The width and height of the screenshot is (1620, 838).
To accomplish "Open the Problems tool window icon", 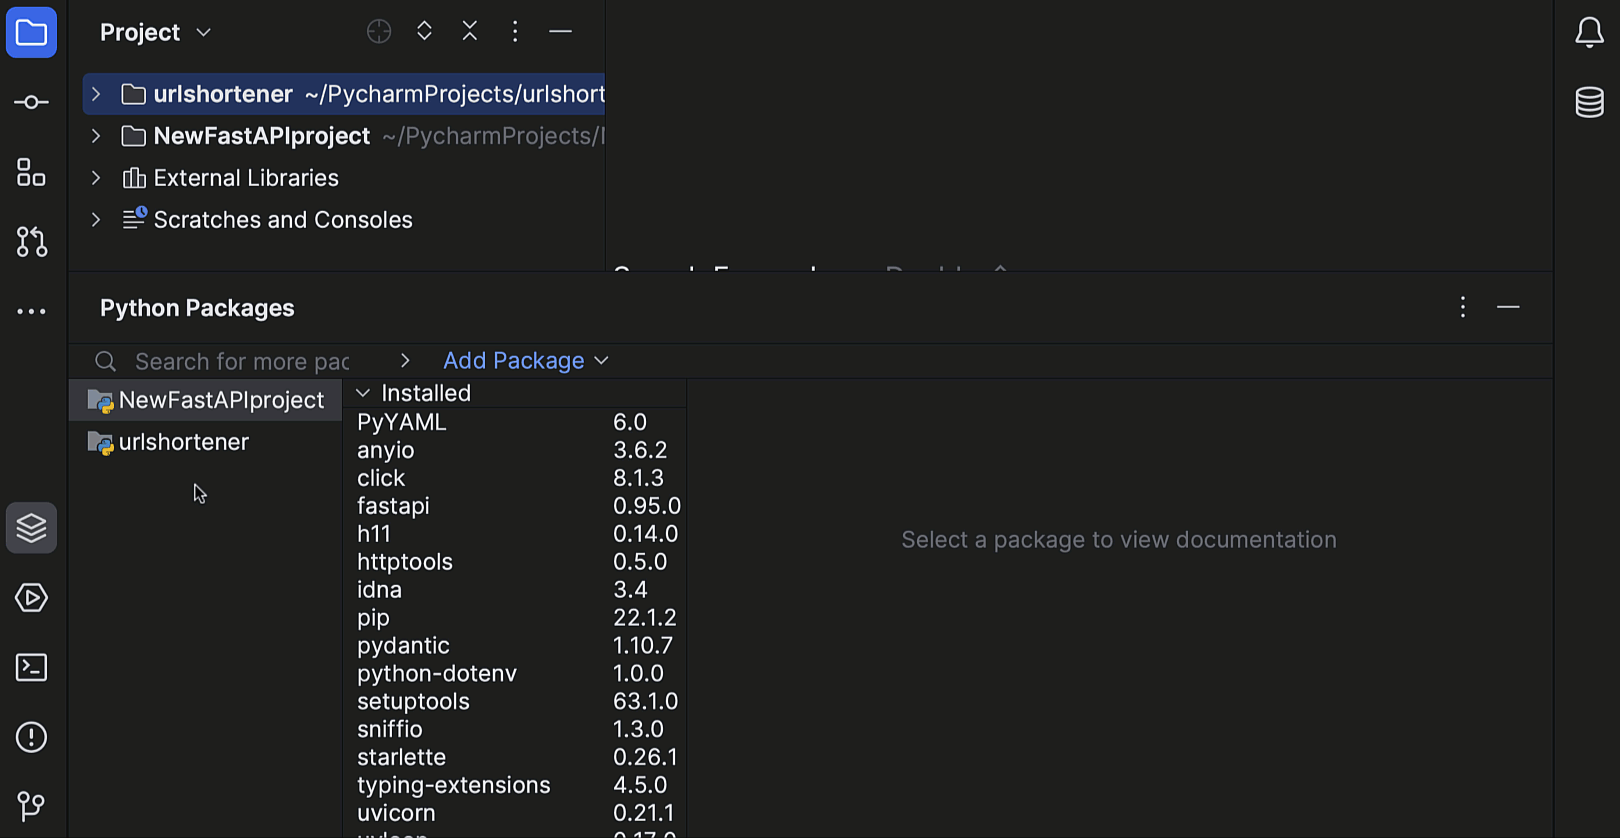I will click(31, 738).
